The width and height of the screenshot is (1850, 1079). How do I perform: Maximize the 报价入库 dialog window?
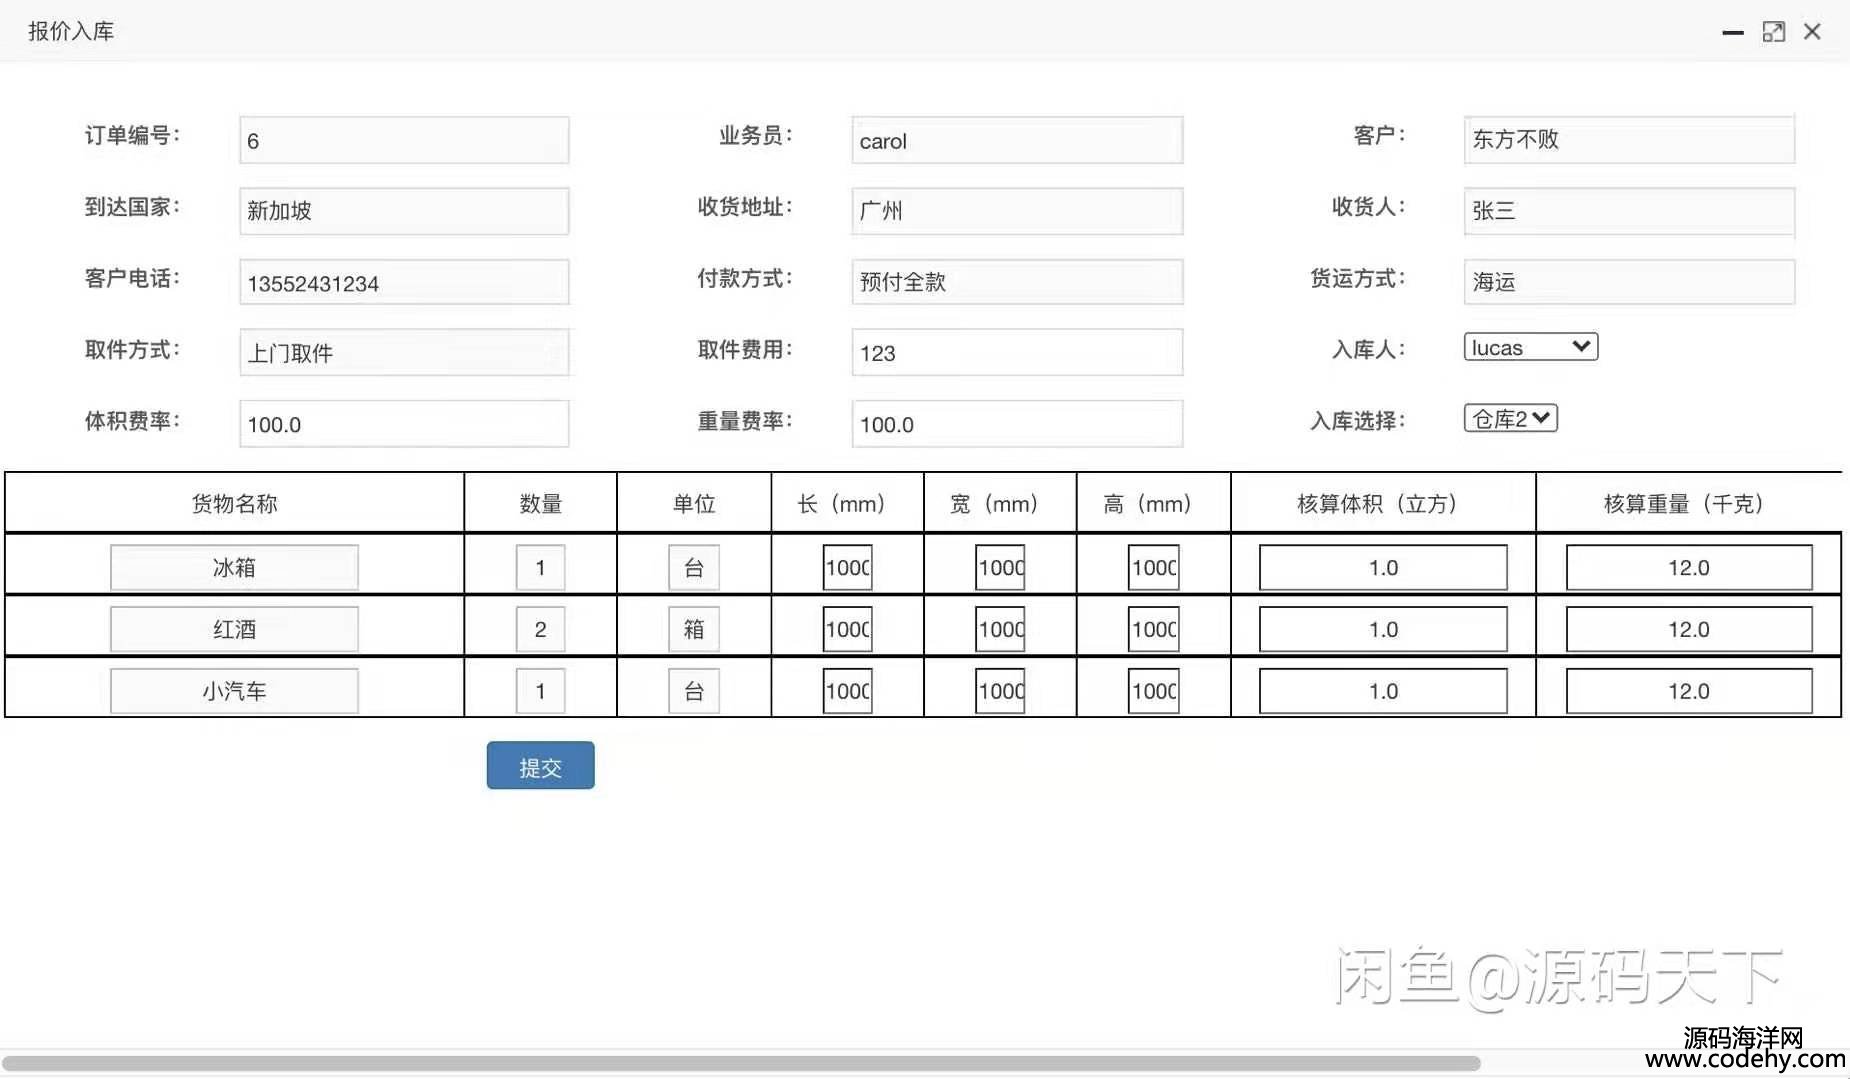(1773, 32)
